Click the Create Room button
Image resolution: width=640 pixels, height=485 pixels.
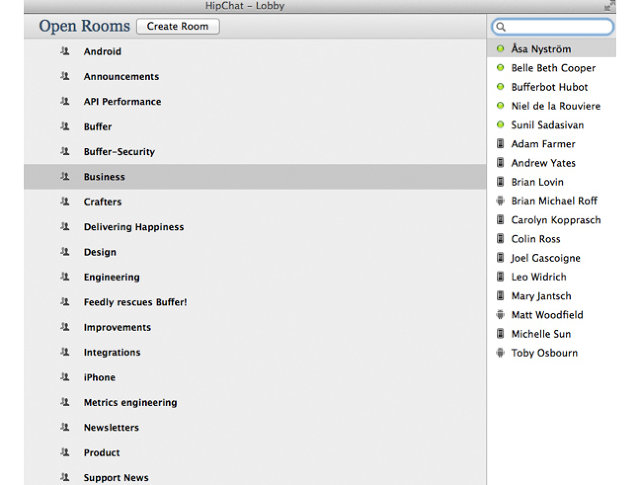[x=178, y=27]
